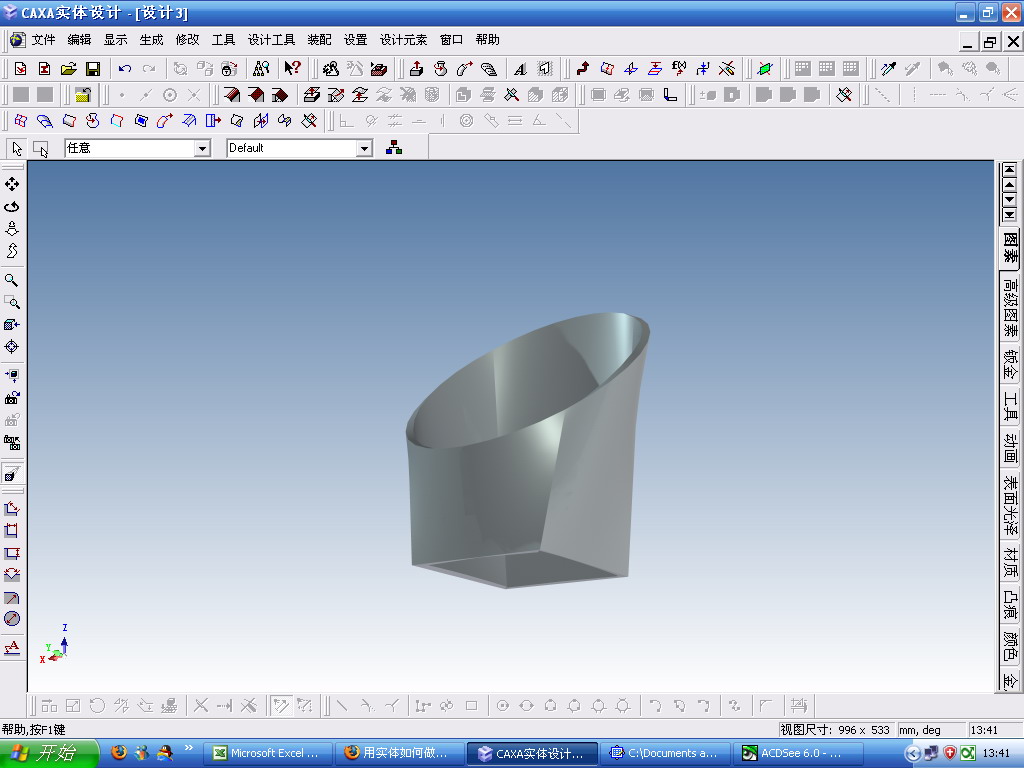
Task: Select the zoom window tool
Action: coord(12,302)
